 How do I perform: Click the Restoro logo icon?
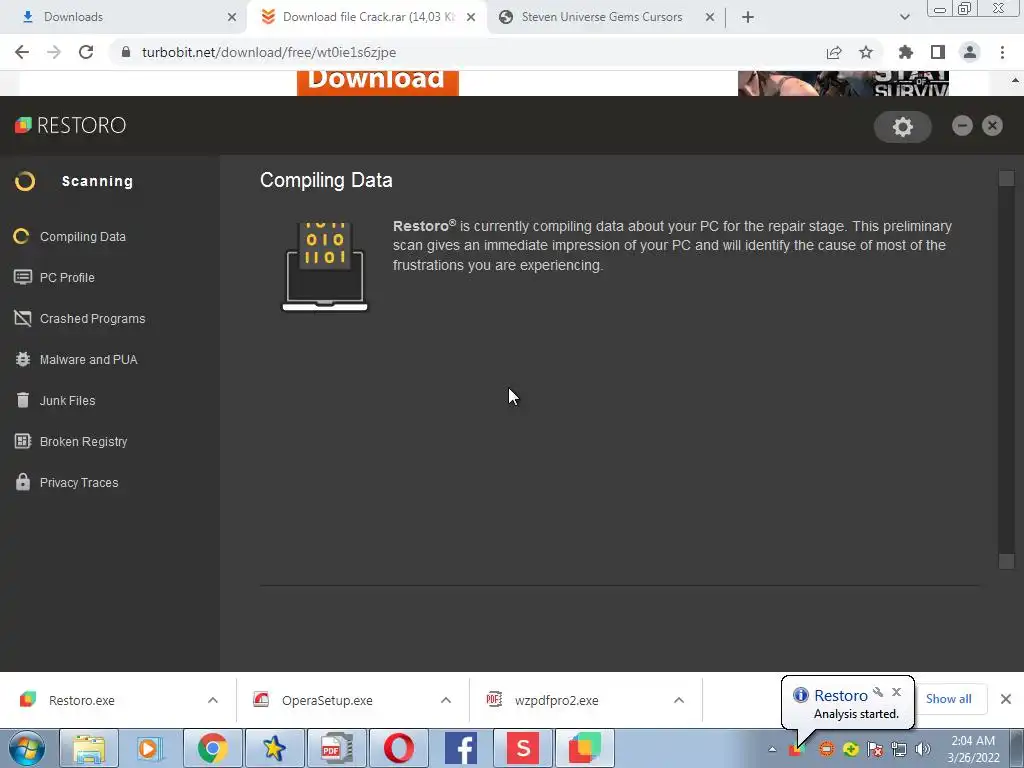point(24,125)
